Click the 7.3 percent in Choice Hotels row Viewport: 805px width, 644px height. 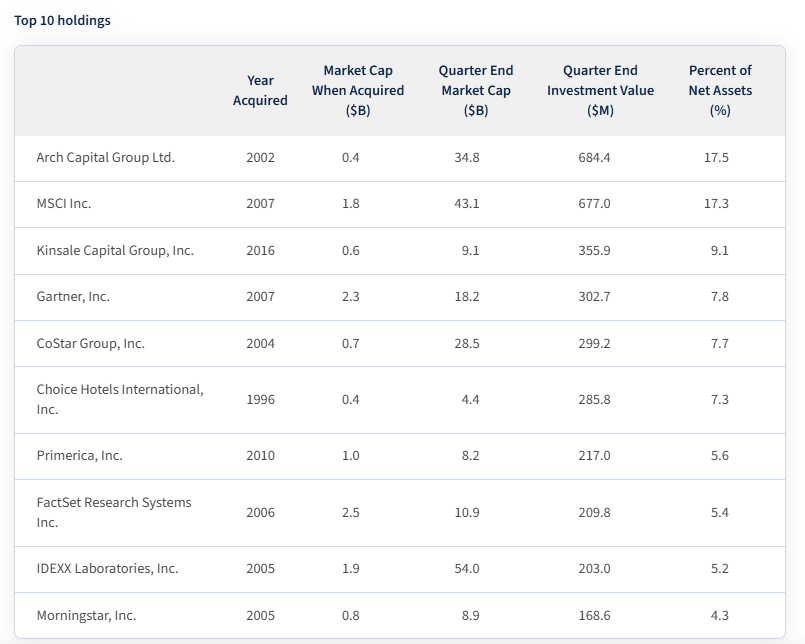tap(720, 400)
